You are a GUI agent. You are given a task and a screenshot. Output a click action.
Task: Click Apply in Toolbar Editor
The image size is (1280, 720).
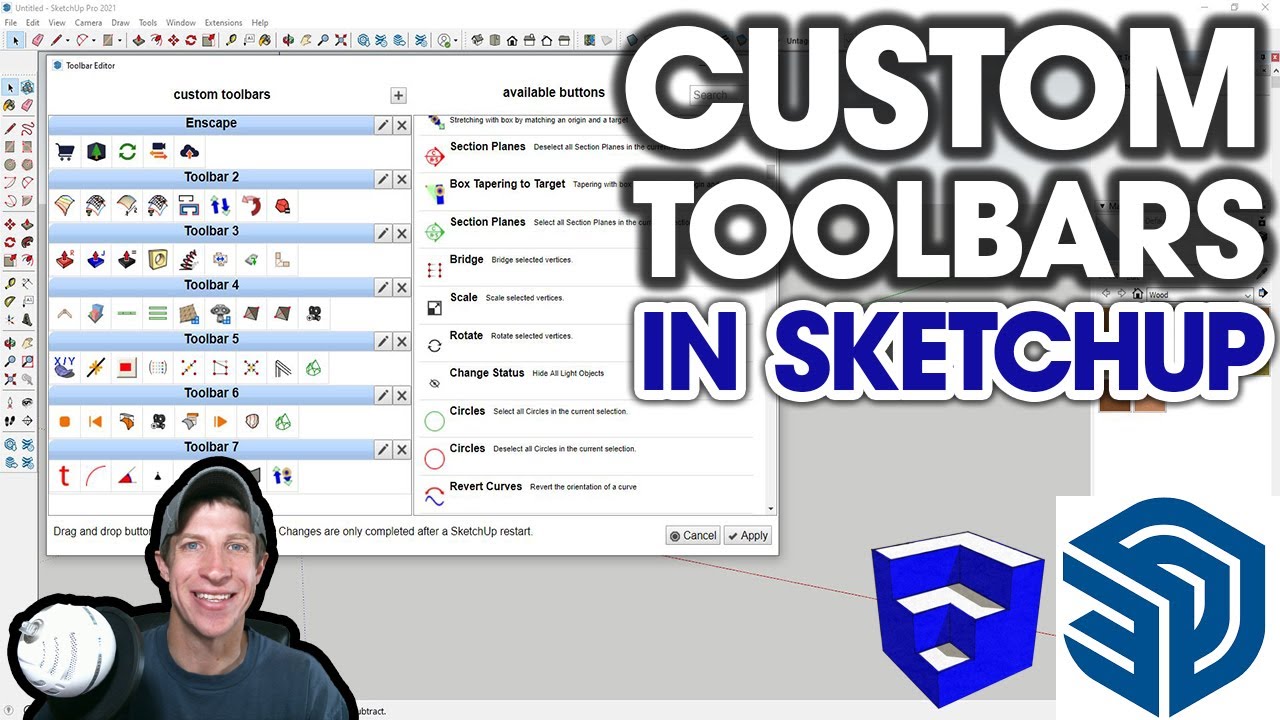(x=748, y=536)
